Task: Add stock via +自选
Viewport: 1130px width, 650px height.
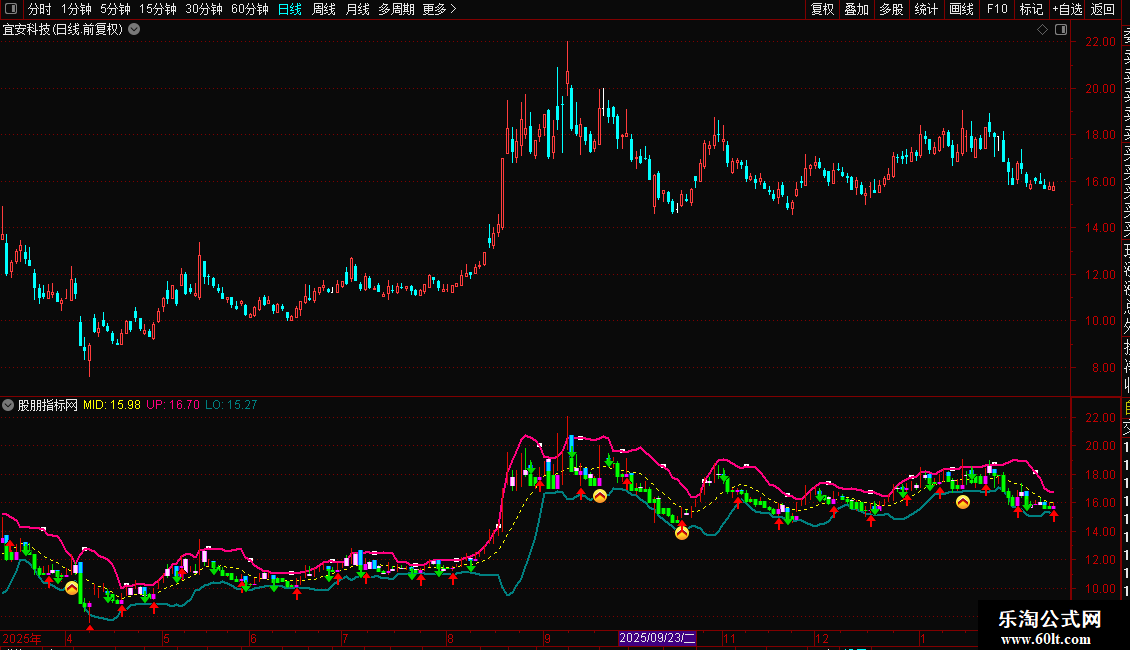Action: coord(1068,9)
